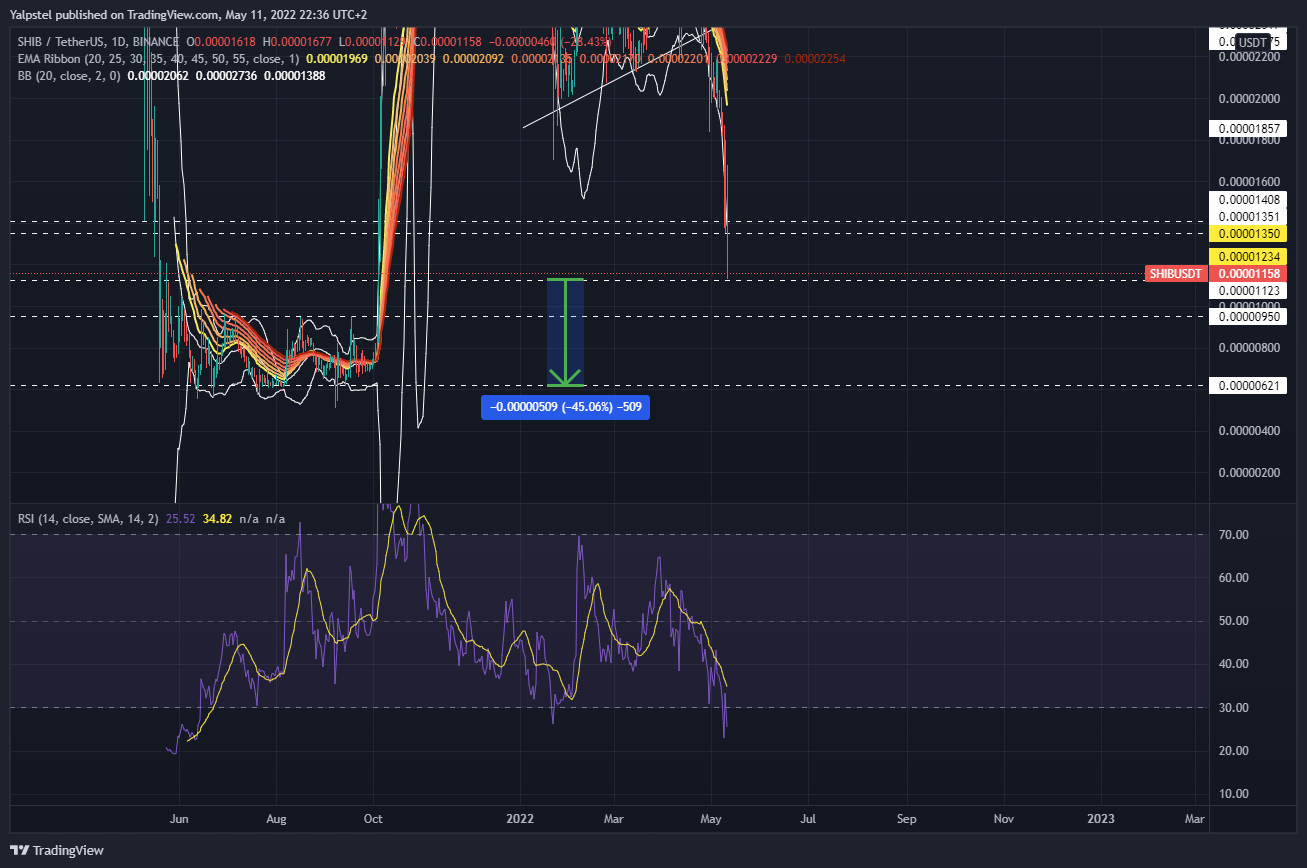1307x868 pixels.
Task: Click the Jul label on time axis
Action: [x=808, y=818]
